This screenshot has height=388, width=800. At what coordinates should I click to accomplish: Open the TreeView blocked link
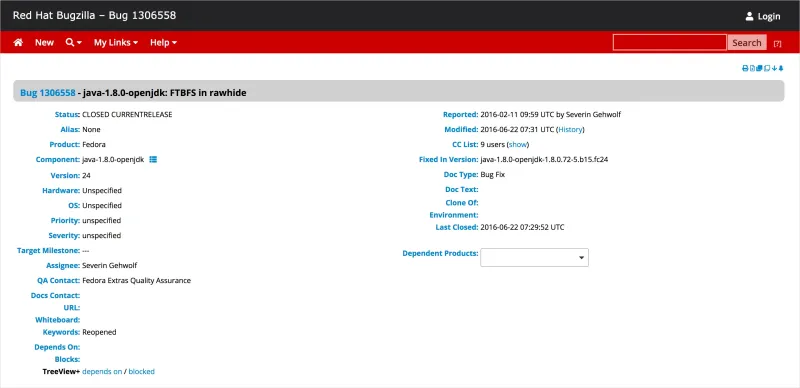(141, 372)
